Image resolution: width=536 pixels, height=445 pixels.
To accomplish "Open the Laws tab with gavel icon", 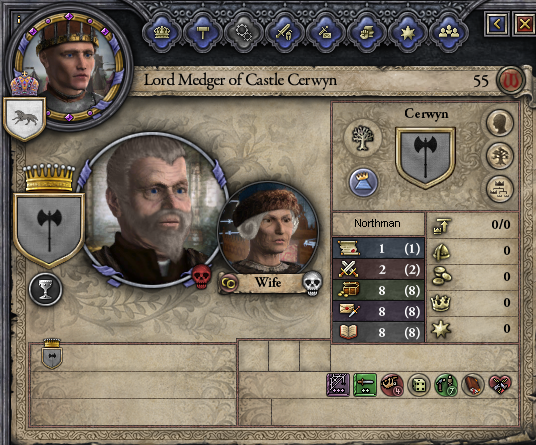I will click(202, 33).
